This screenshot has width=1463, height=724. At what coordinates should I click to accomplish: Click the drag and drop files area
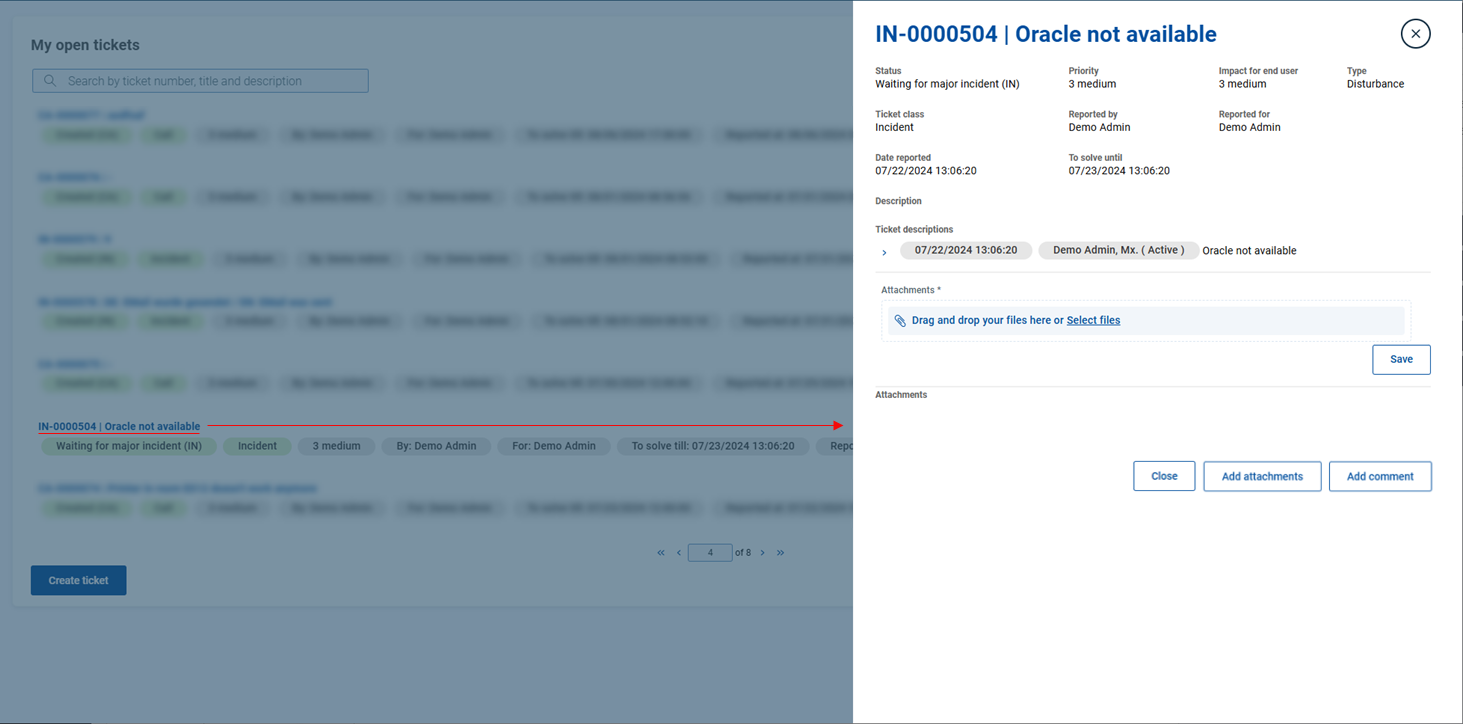[x=1146, y=321]
